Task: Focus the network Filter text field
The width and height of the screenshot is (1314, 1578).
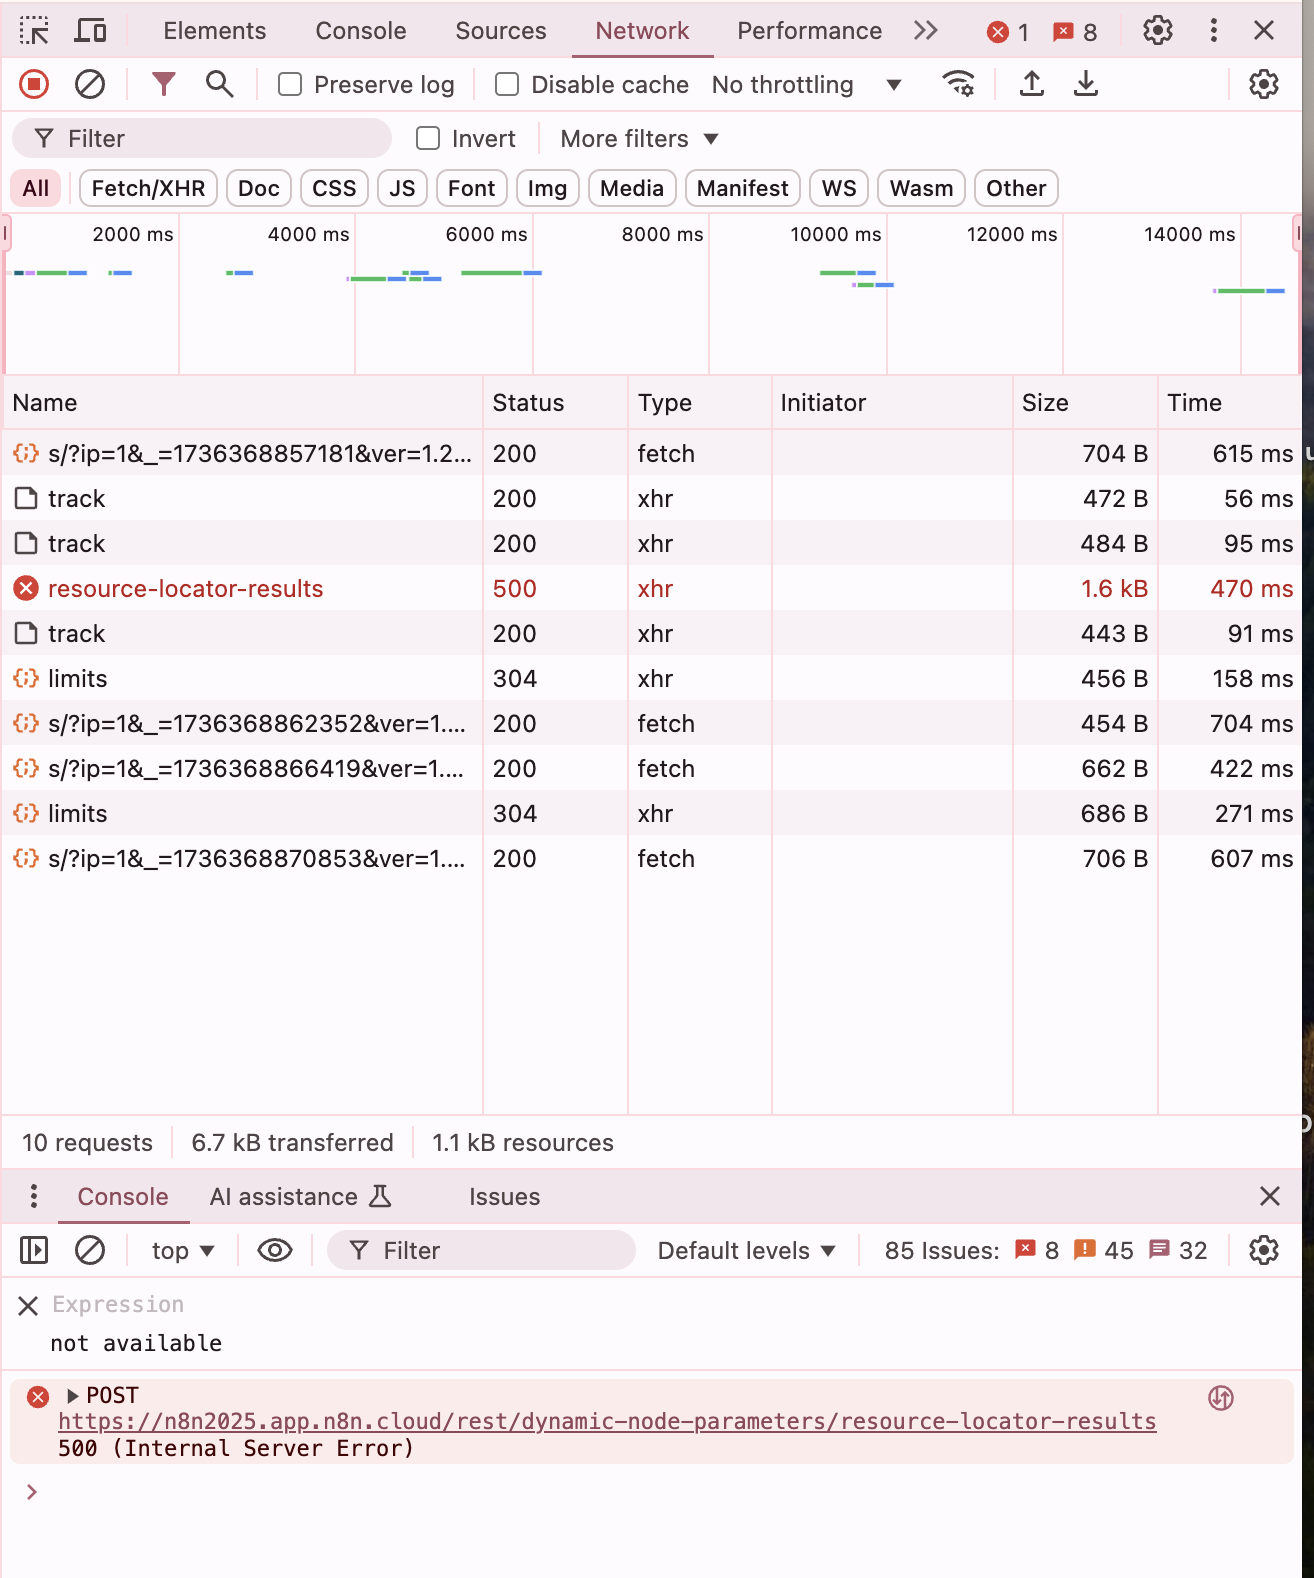Action: 202,139
